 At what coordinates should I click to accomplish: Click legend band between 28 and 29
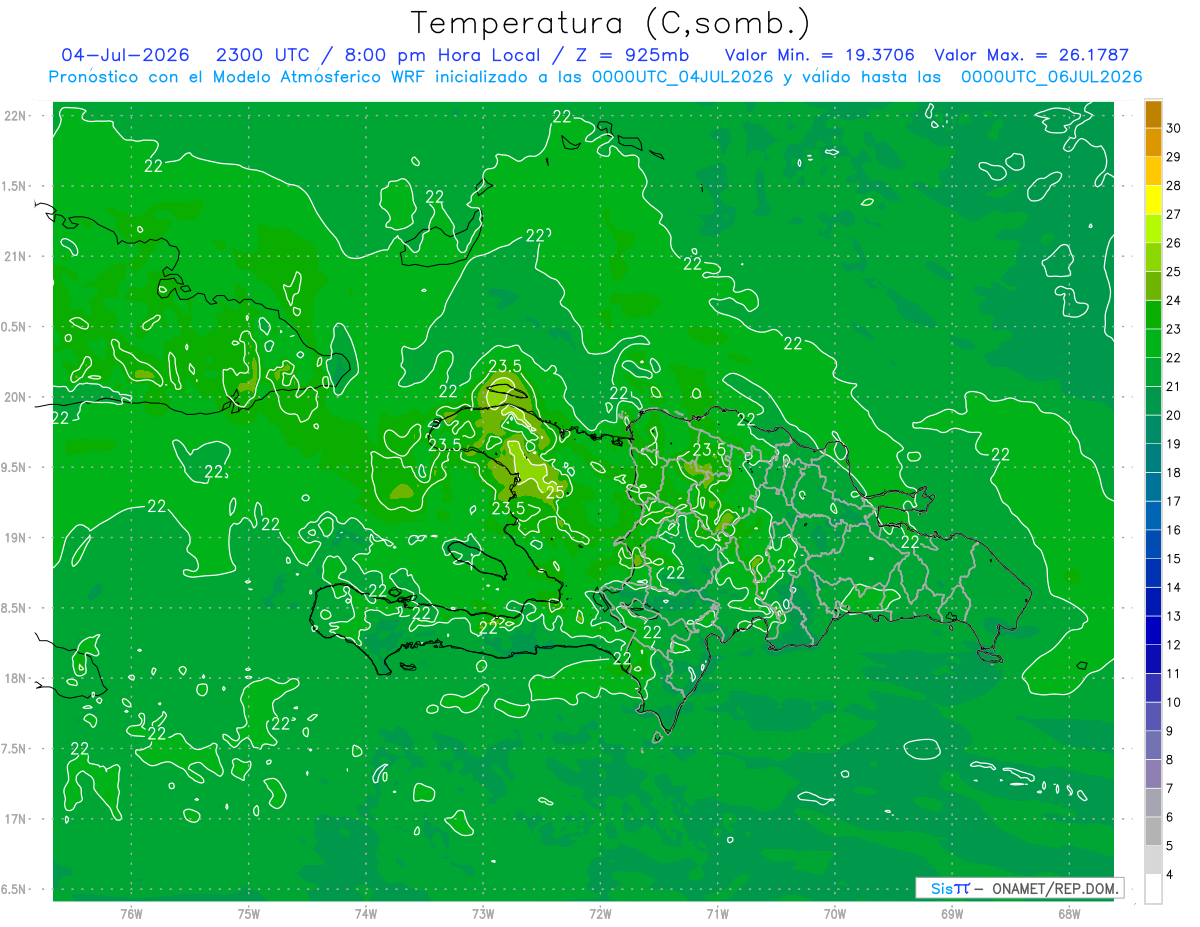click(1153, 171)
